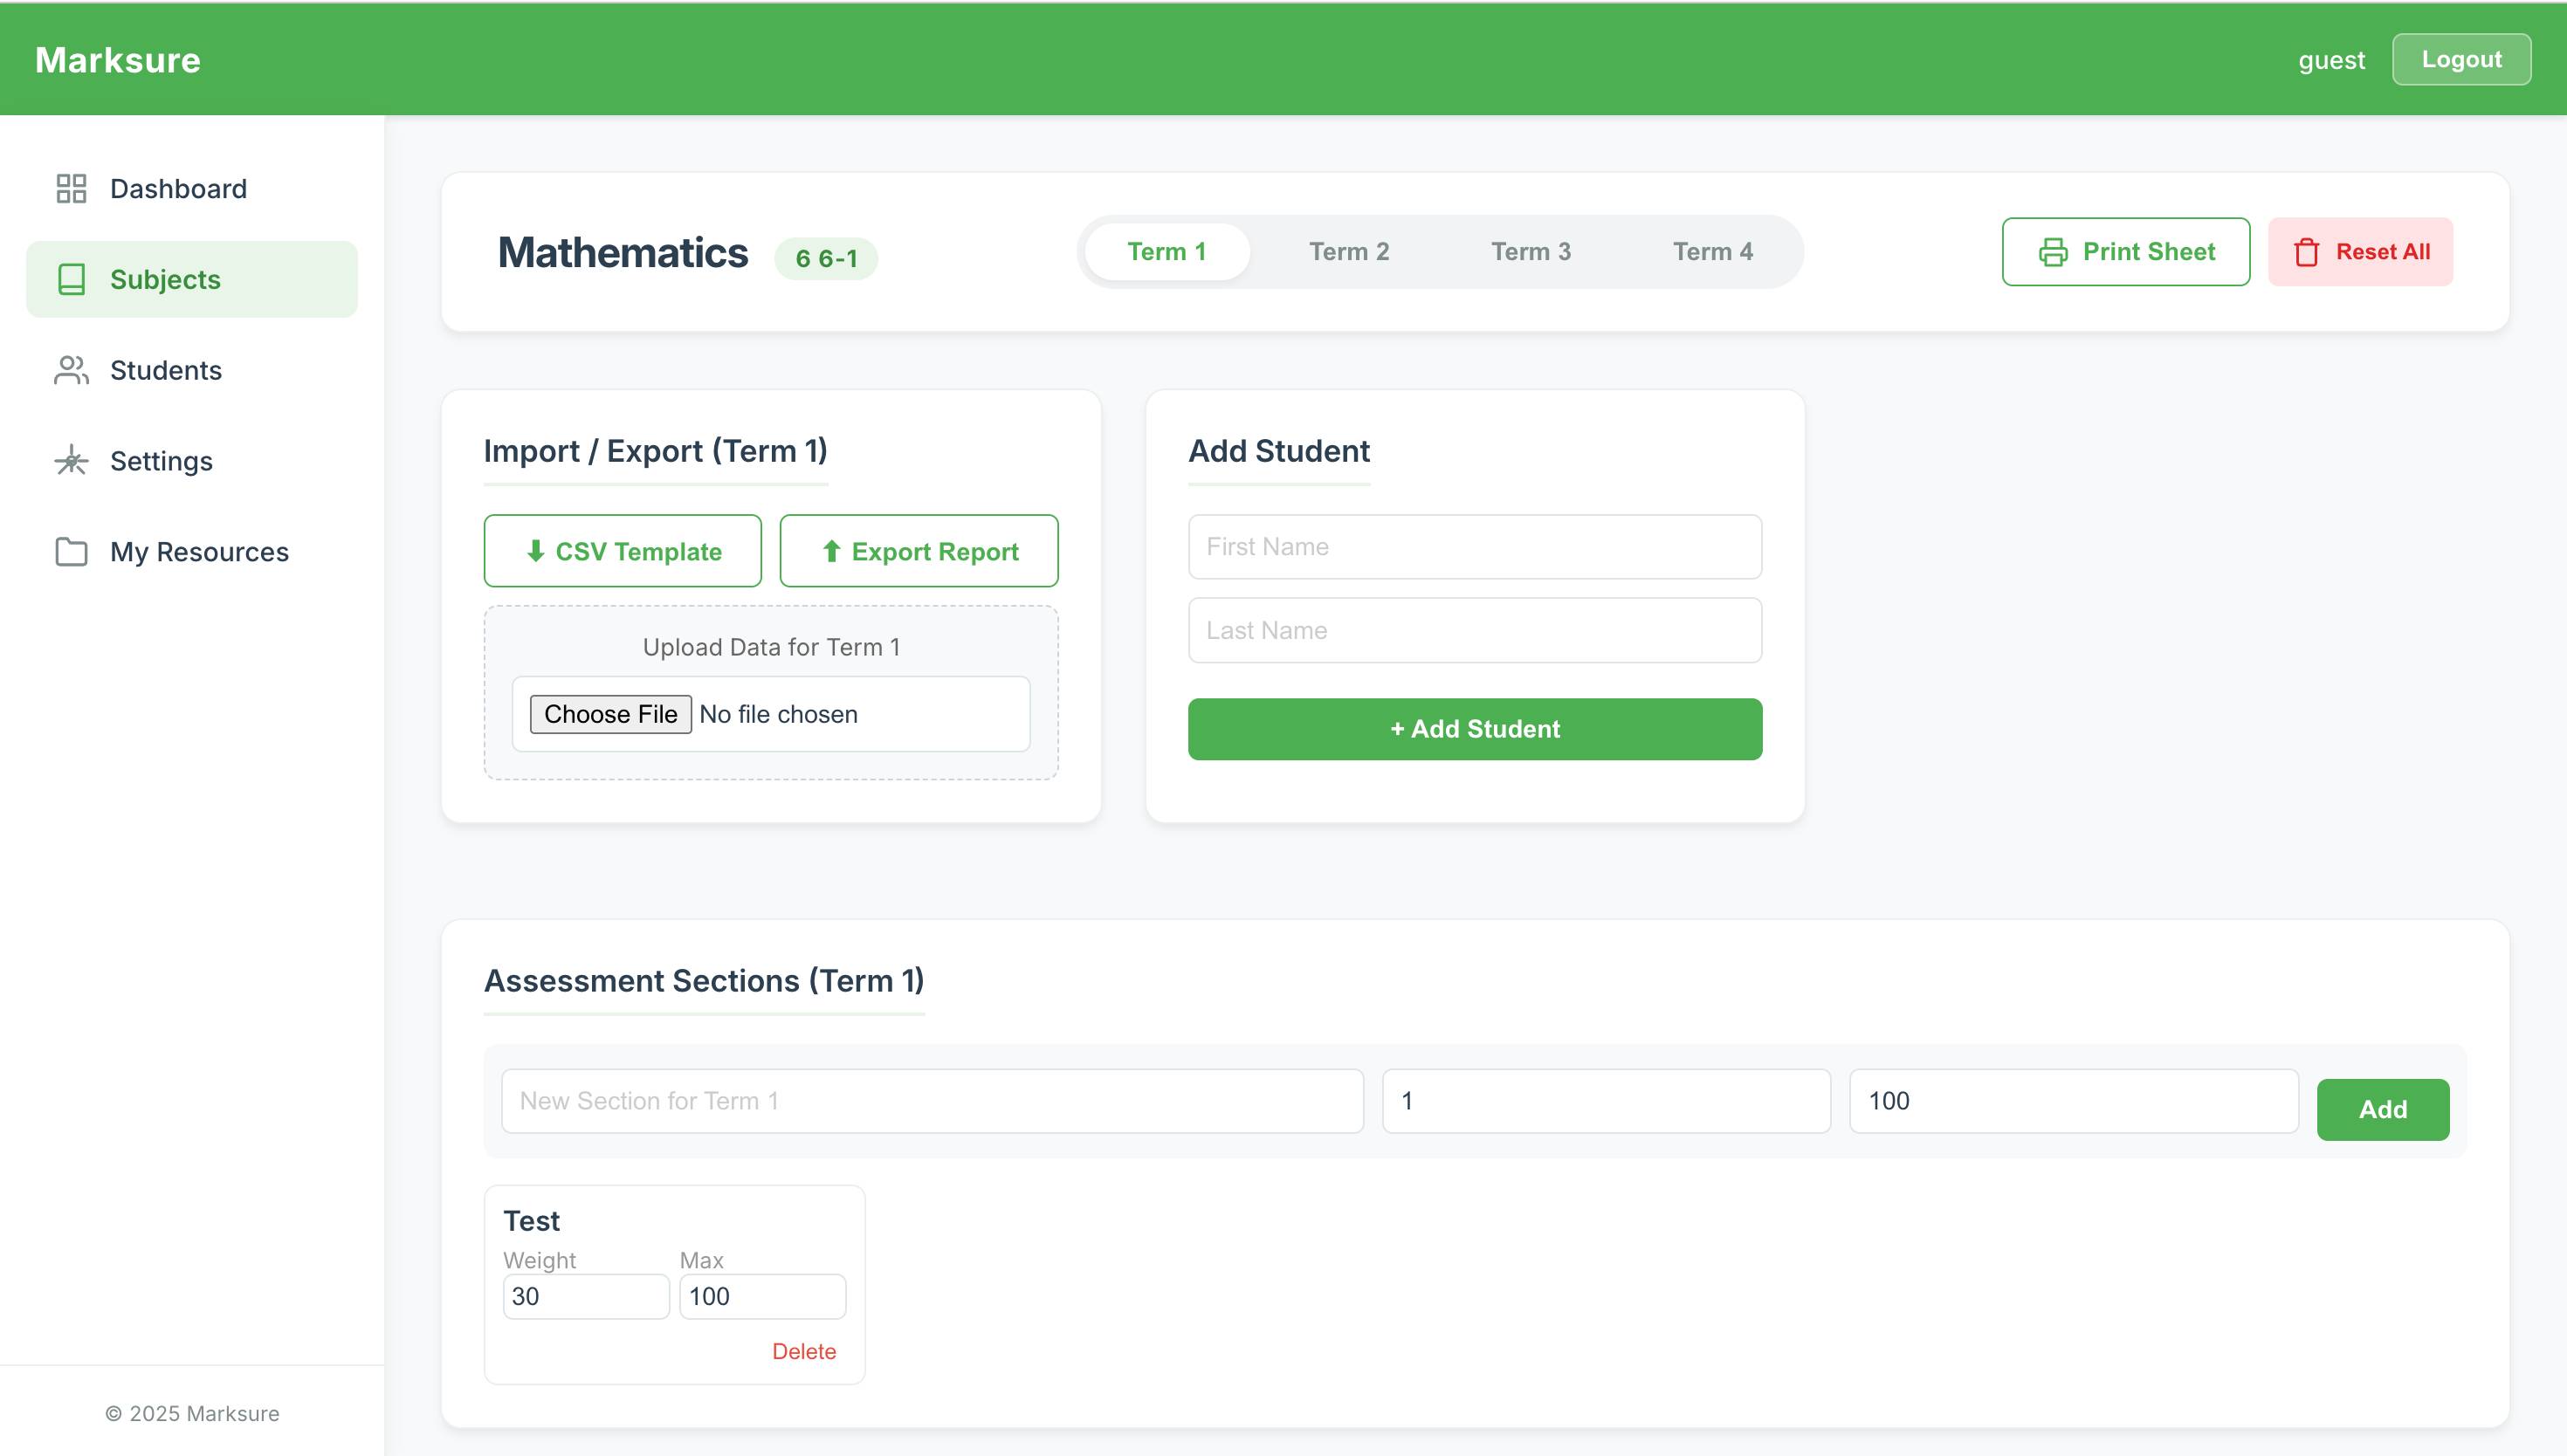Click the Students people icon
The height and width of the screenshot is (1456, 2567).
pyautogui.click(x=71, y=370)
